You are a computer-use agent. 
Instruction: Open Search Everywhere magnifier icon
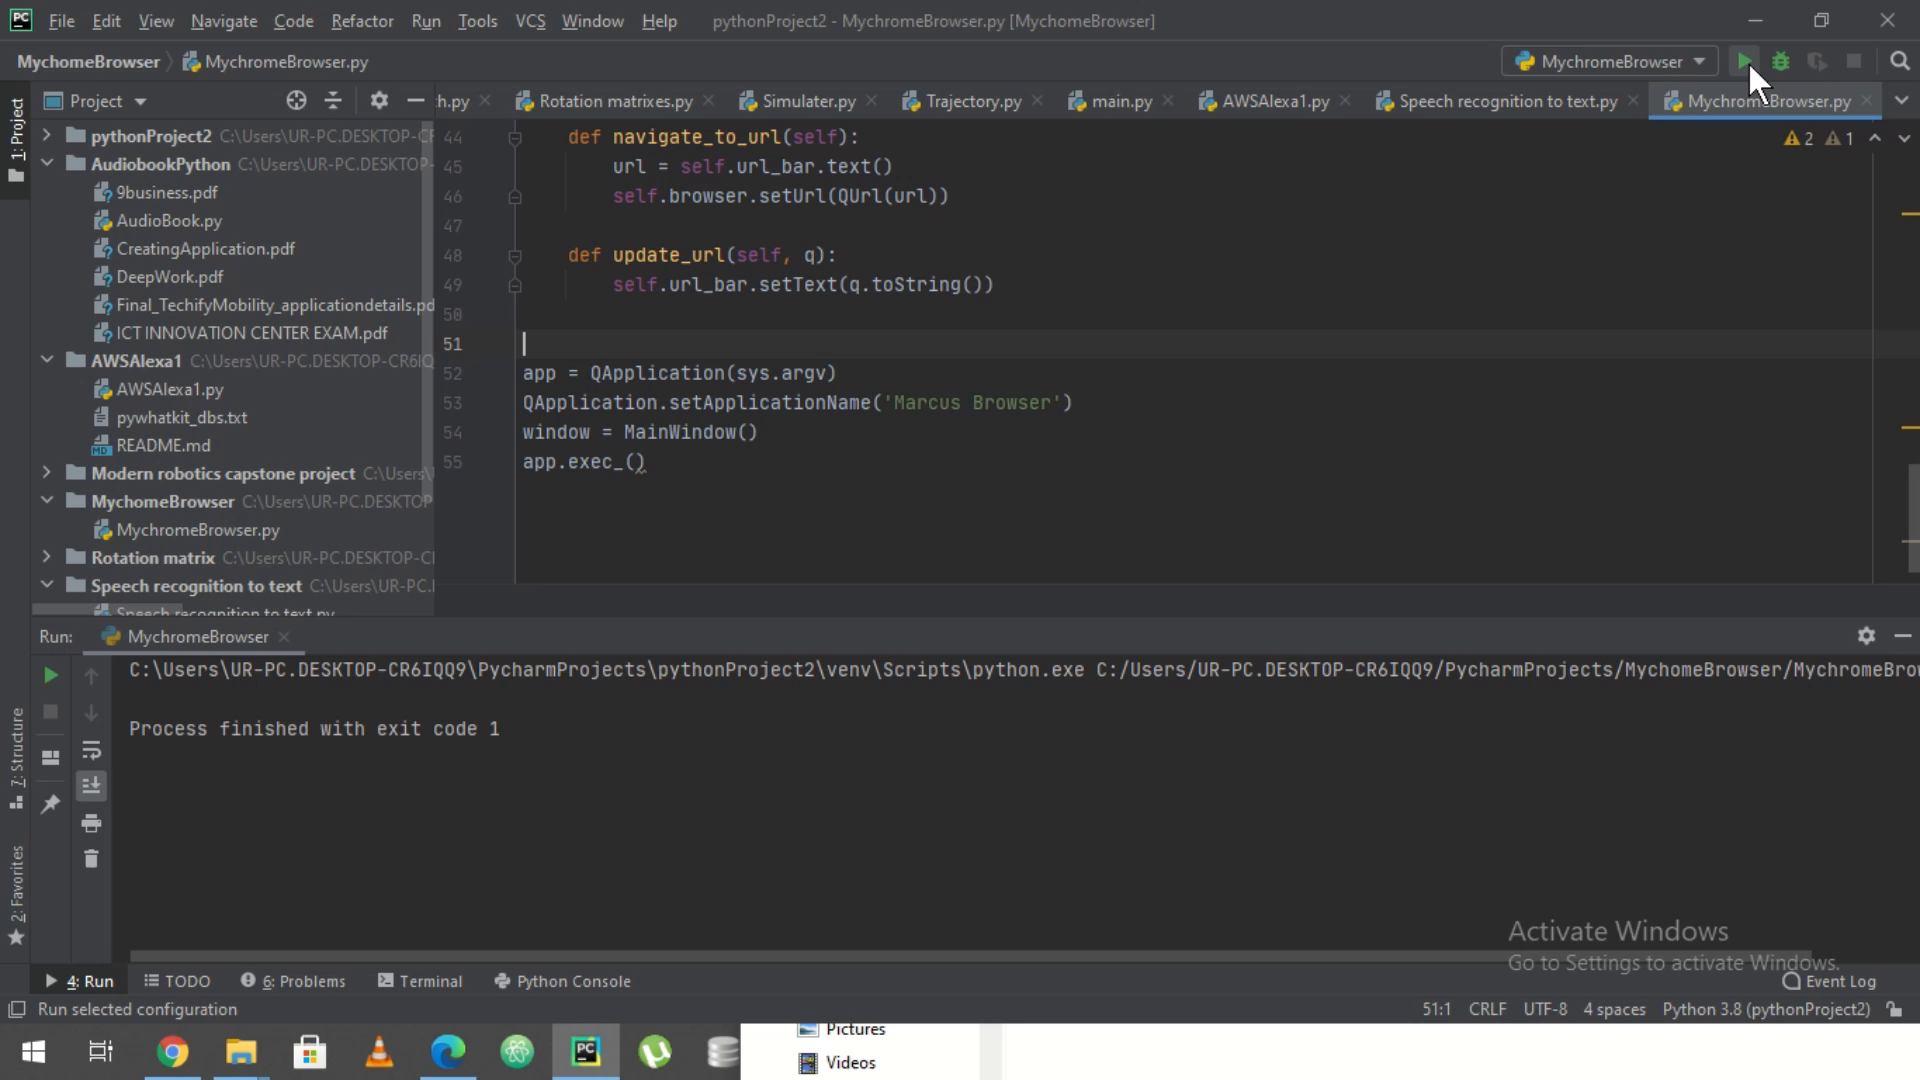(1899, 61)
